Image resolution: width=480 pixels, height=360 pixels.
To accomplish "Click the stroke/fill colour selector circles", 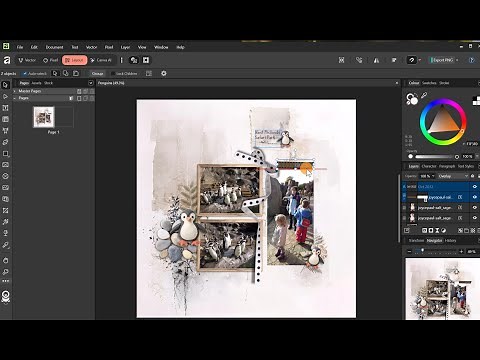I will pos(412,99).
